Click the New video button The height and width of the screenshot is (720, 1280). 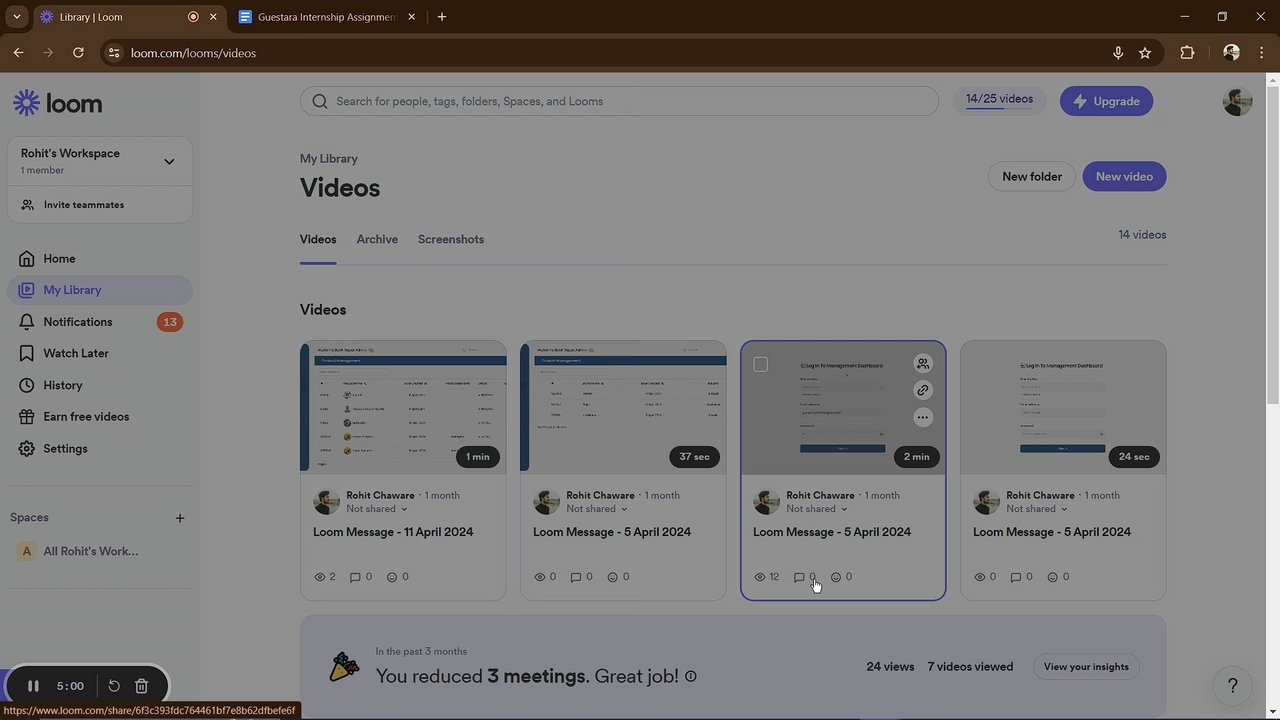click(x=1124, y=177)
